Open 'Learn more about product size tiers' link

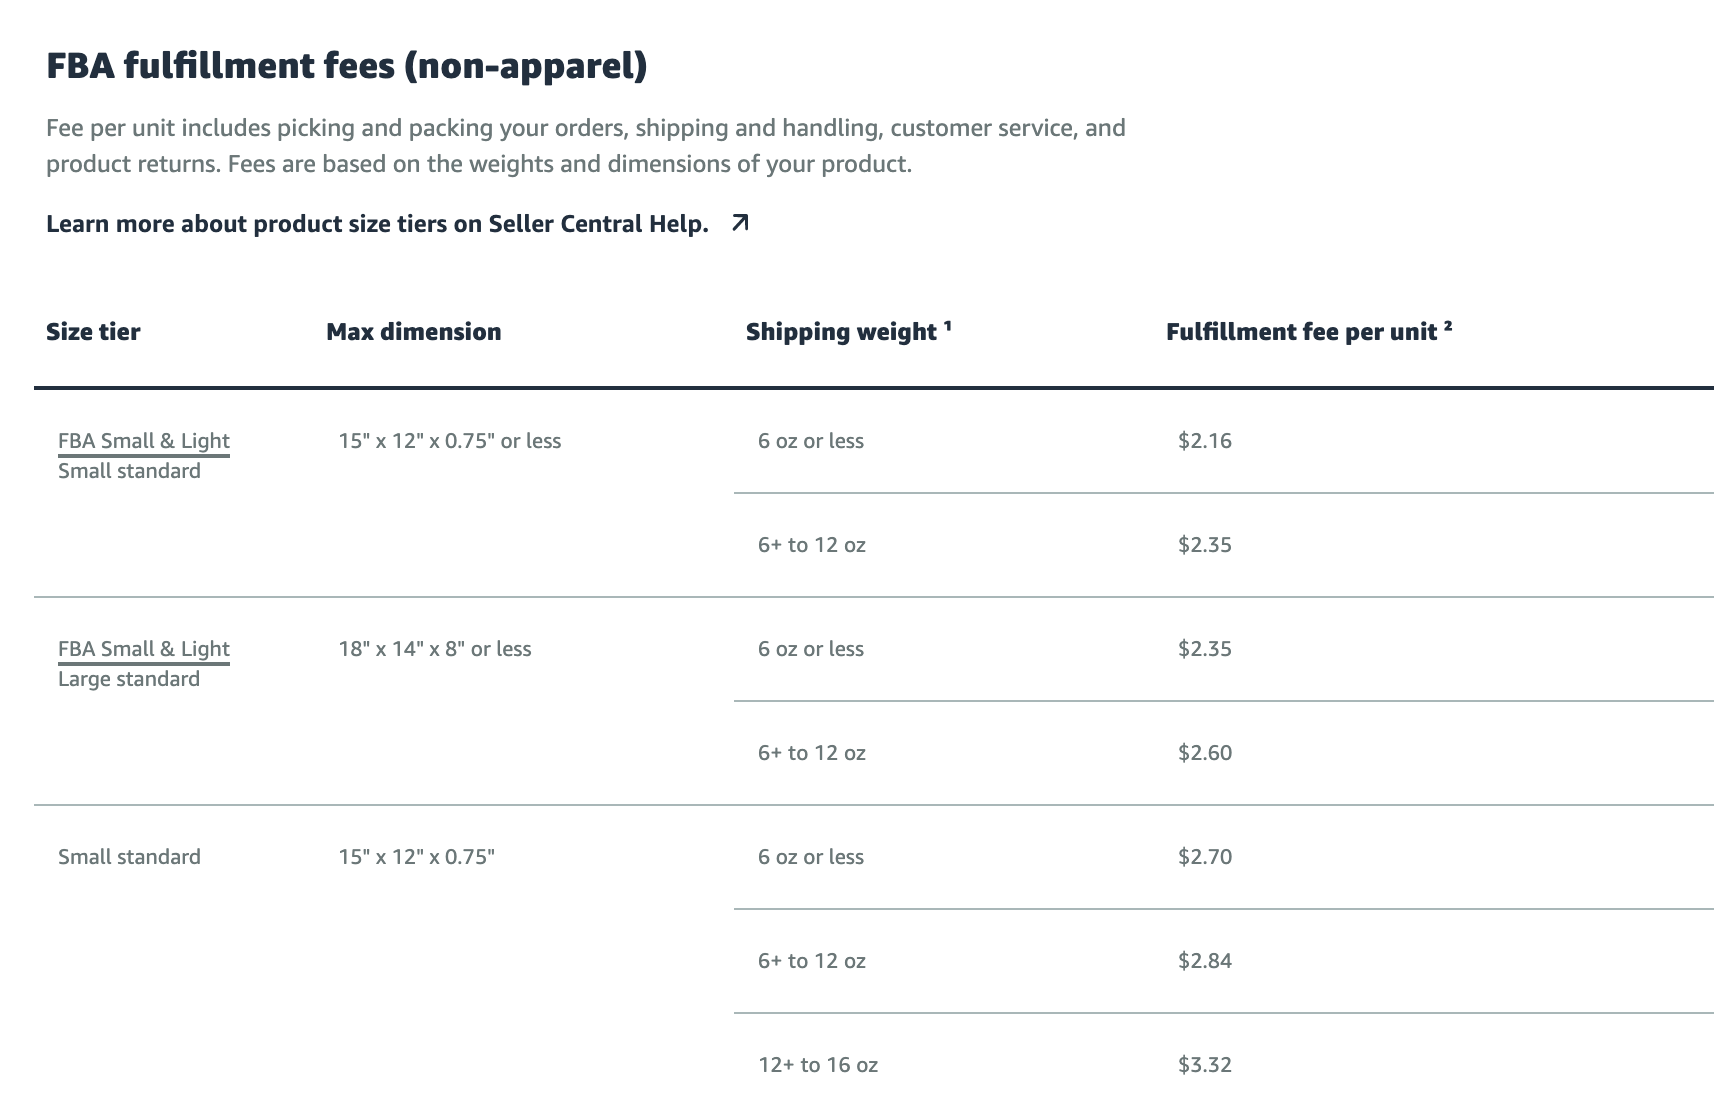377,223
